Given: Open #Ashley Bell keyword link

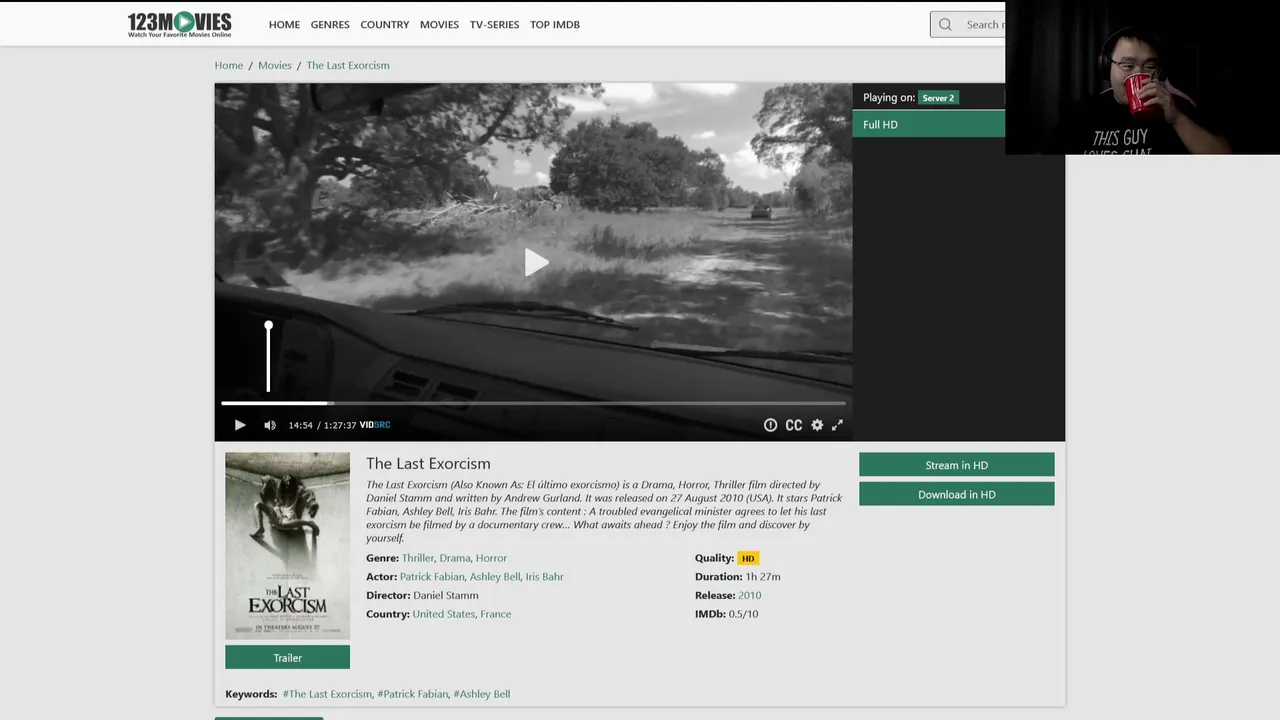Looking at the screenshot, I should 482,694.
